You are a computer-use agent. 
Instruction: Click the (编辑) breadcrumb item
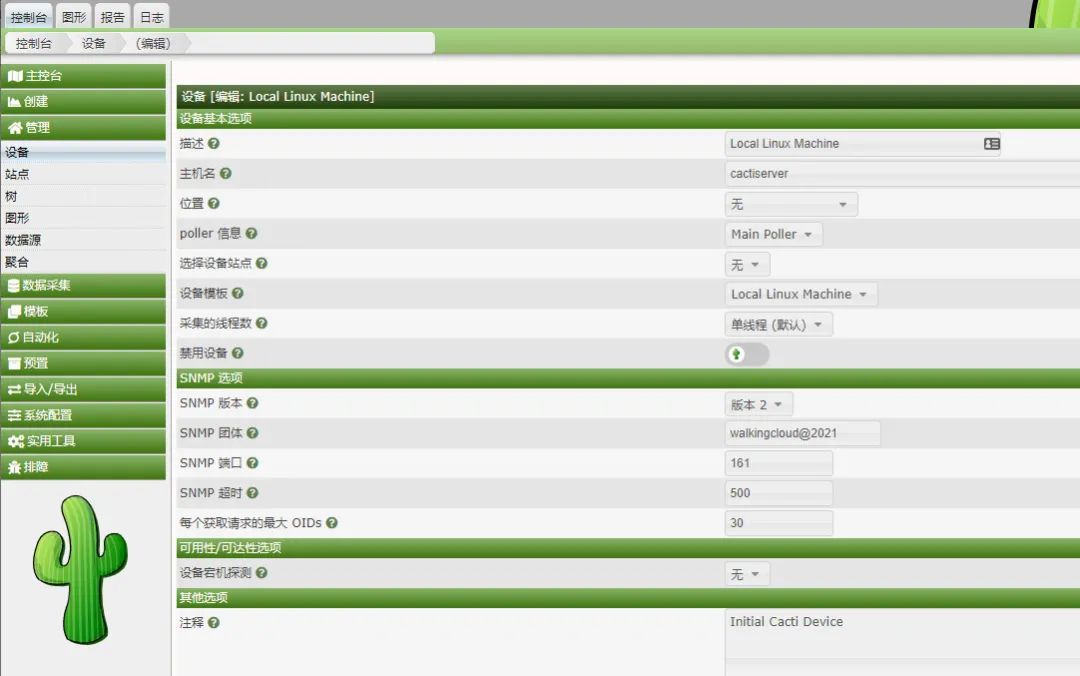153,43
